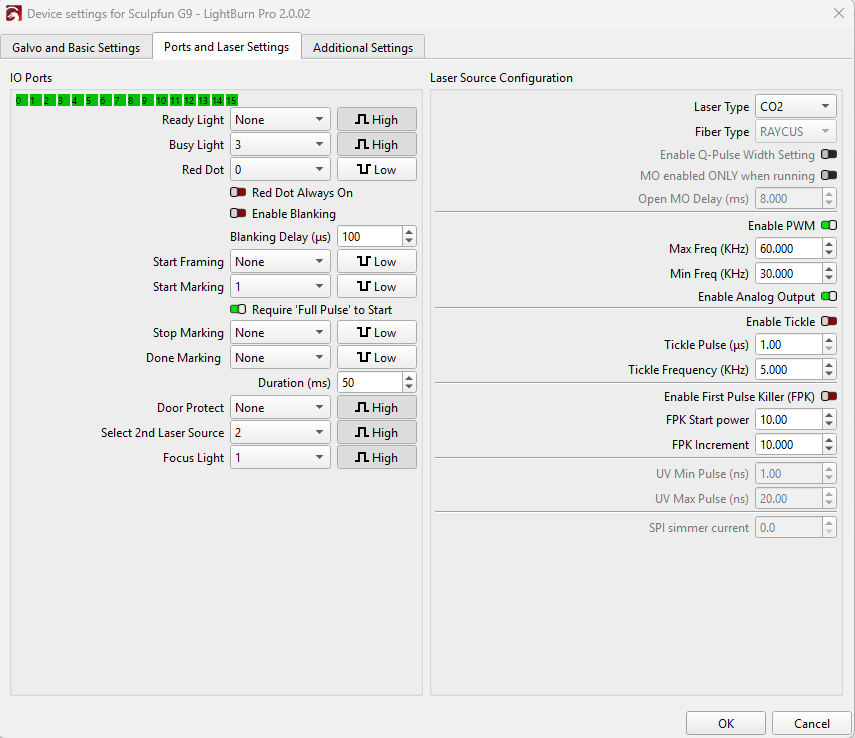The height and width of the screenshot is (738, 855).
Task: Toggle Stop Marking polarity Low button
Action: pos(376,333)
